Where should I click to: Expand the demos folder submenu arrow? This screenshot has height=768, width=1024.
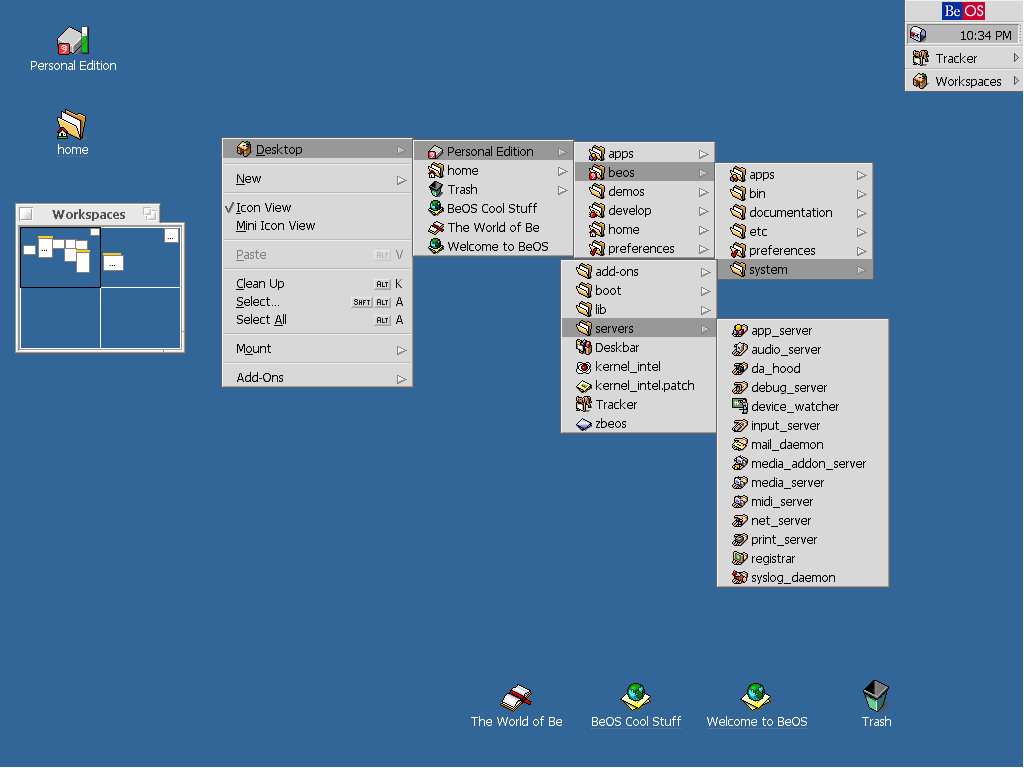pyautogui.click(x=703, y=192)
